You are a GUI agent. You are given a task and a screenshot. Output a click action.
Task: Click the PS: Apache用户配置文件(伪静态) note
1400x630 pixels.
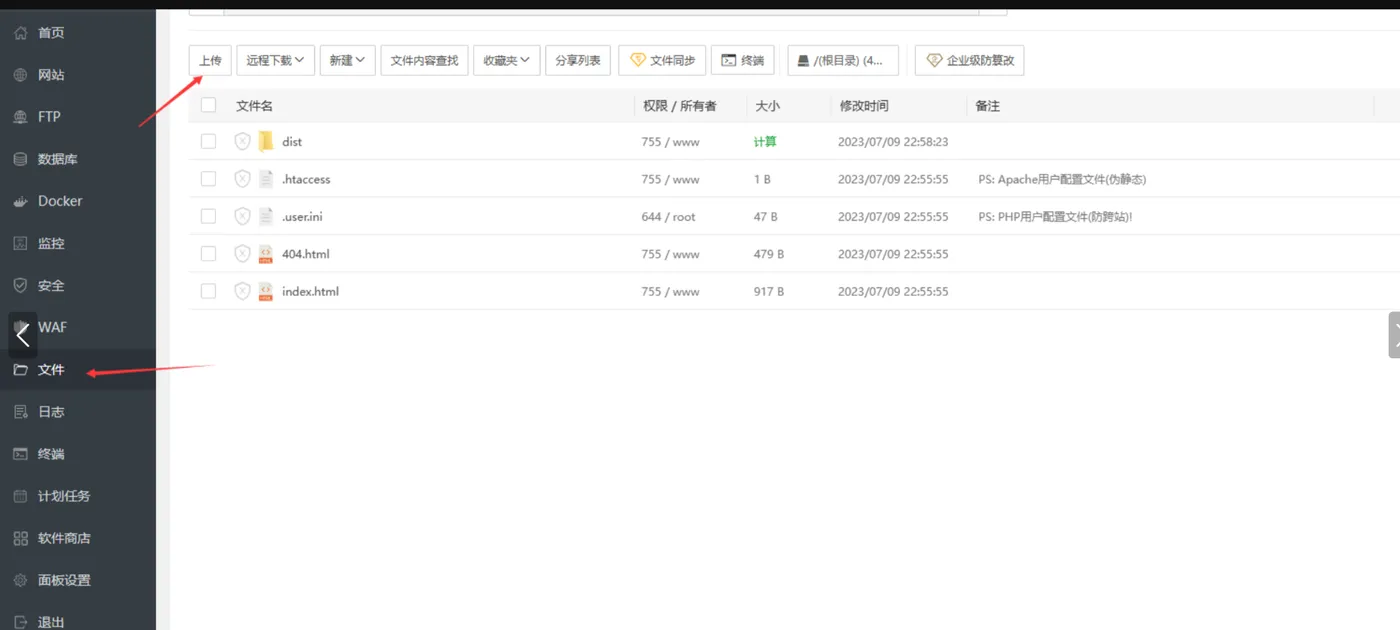pos(1062,179)
